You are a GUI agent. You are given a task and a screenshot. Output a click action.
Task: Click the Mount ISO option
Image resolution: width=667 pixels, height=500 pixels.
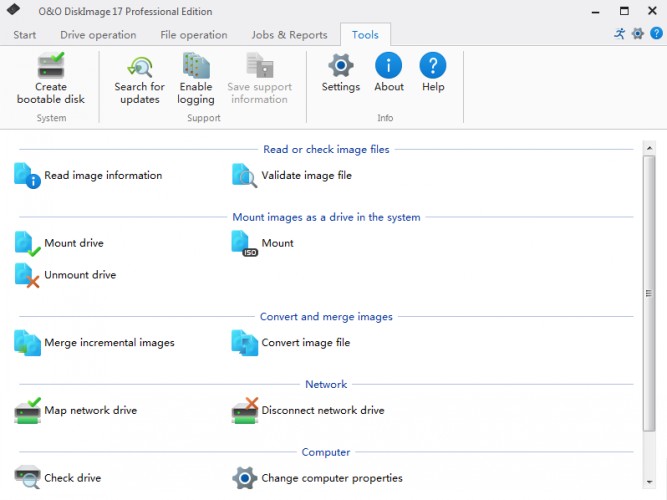pos(277,243)
